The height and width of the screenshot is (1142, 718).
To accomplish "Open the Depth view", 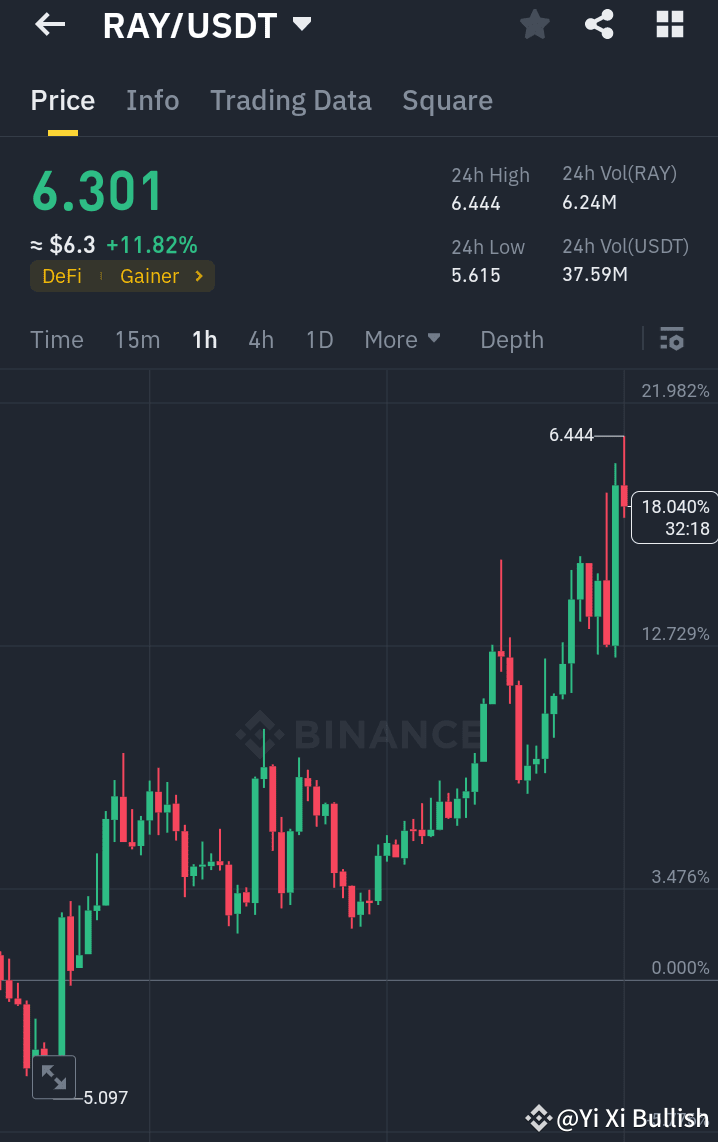I will coord(511,339).
